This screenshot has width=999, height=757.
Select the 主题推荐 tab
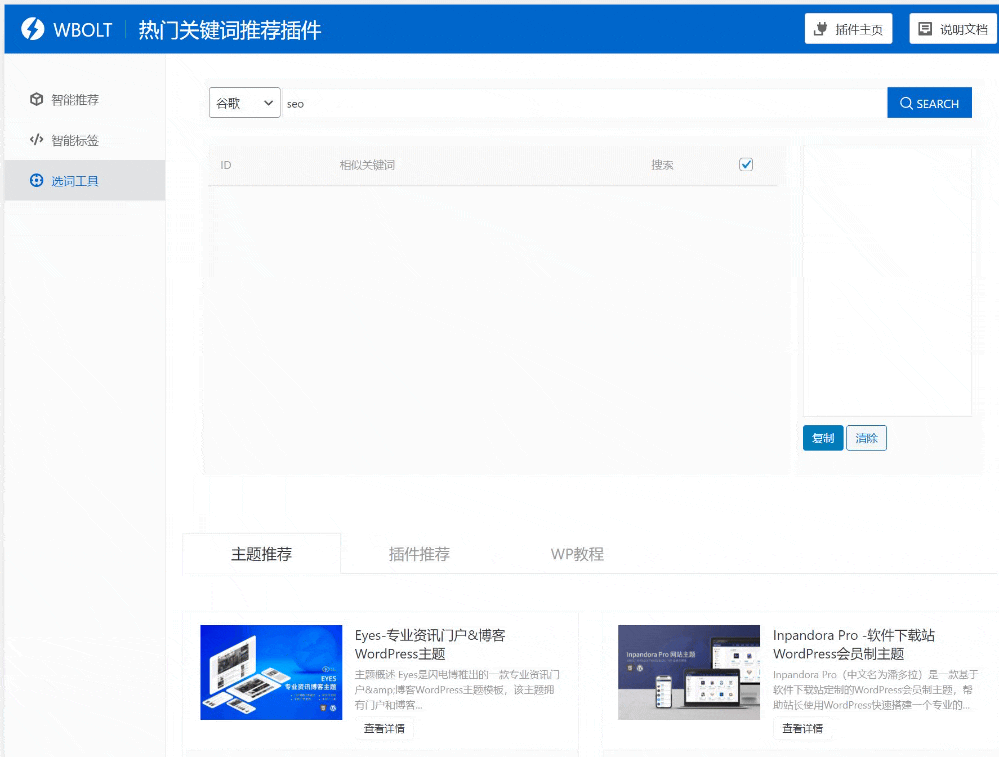coord(261,553)
